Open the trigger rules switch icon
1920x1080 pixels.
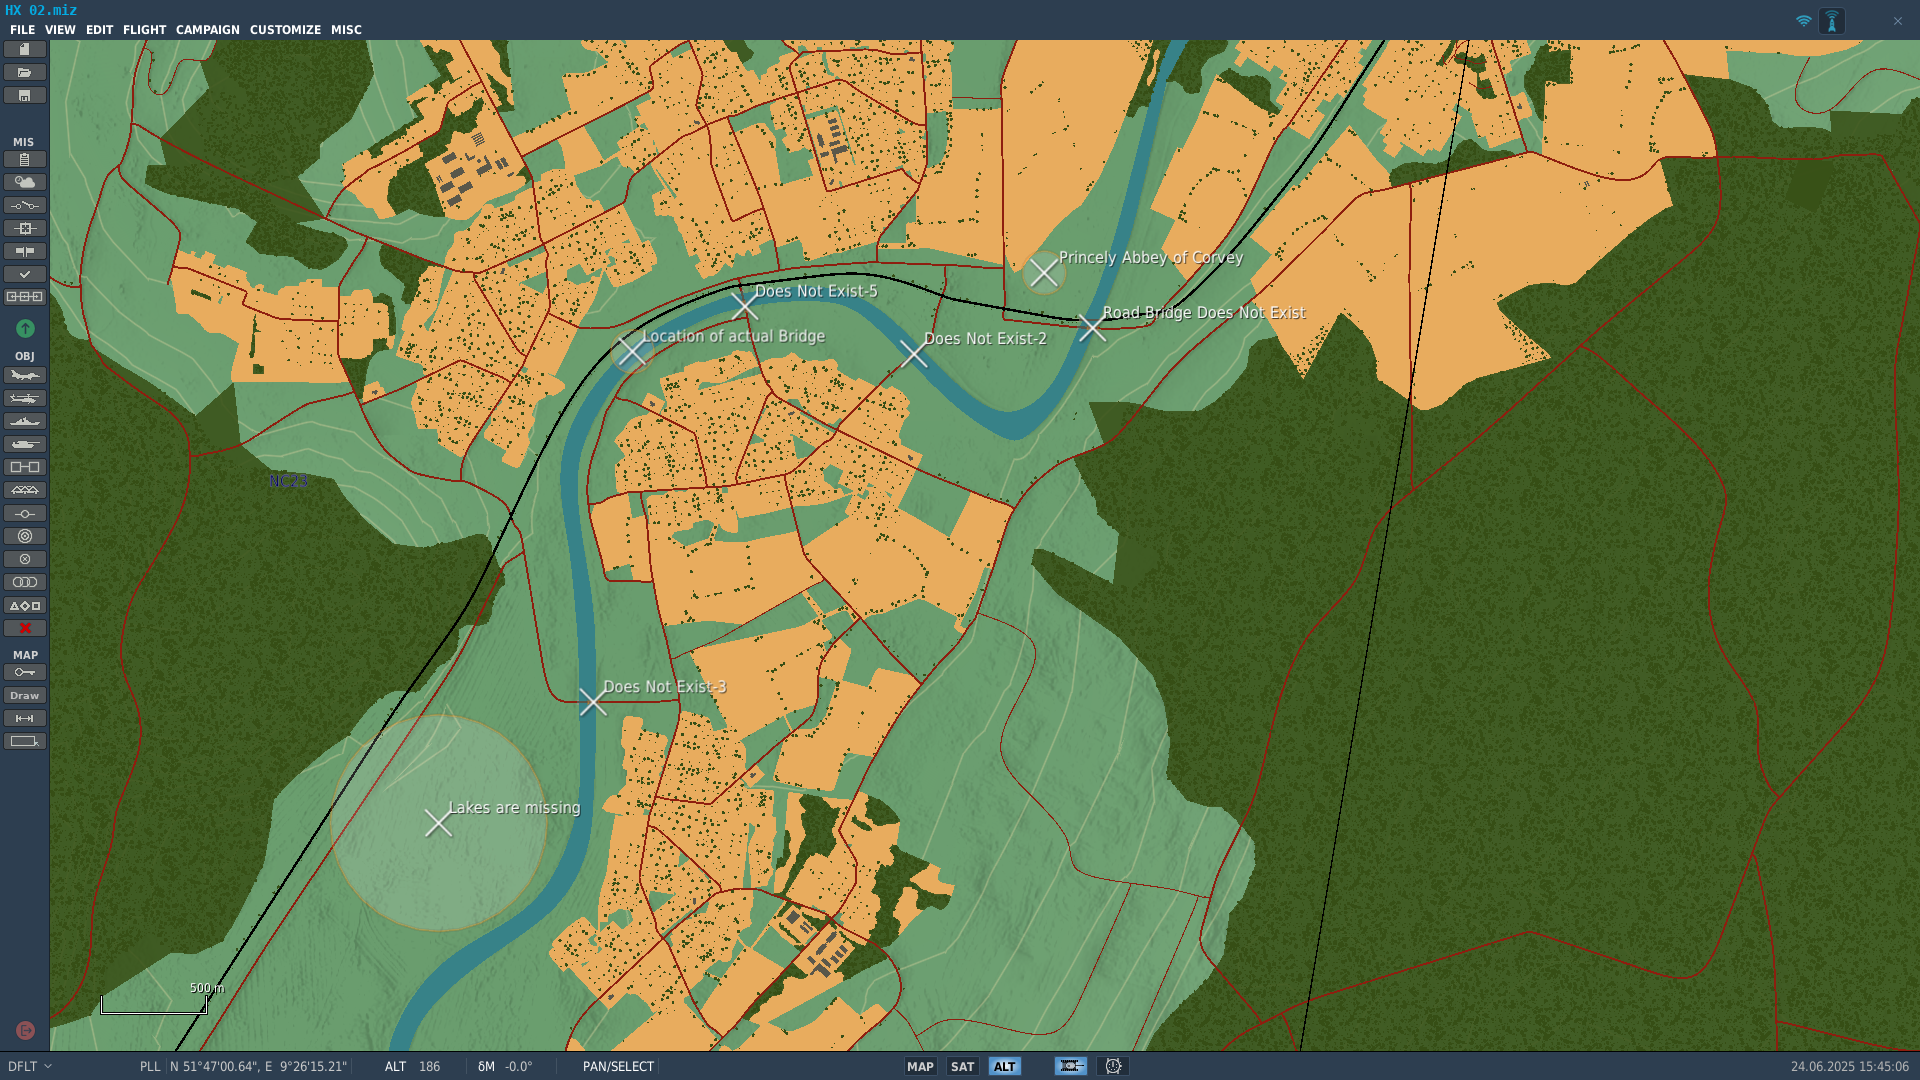25,205
